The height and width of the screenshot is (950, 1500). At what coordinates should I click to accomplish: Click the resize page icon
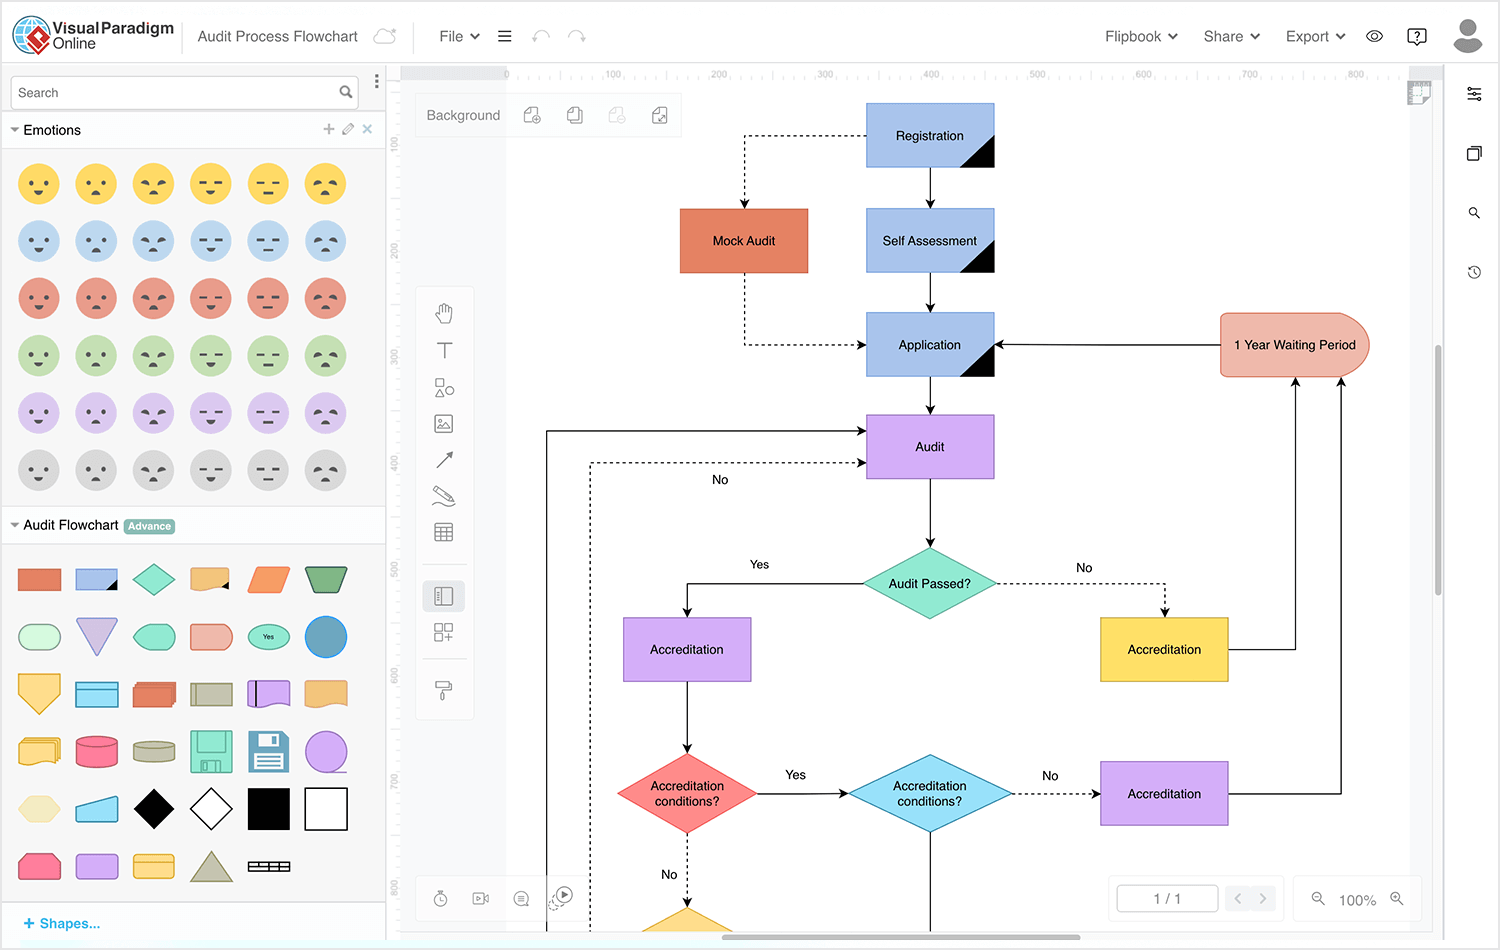click(x=660, y=116)
